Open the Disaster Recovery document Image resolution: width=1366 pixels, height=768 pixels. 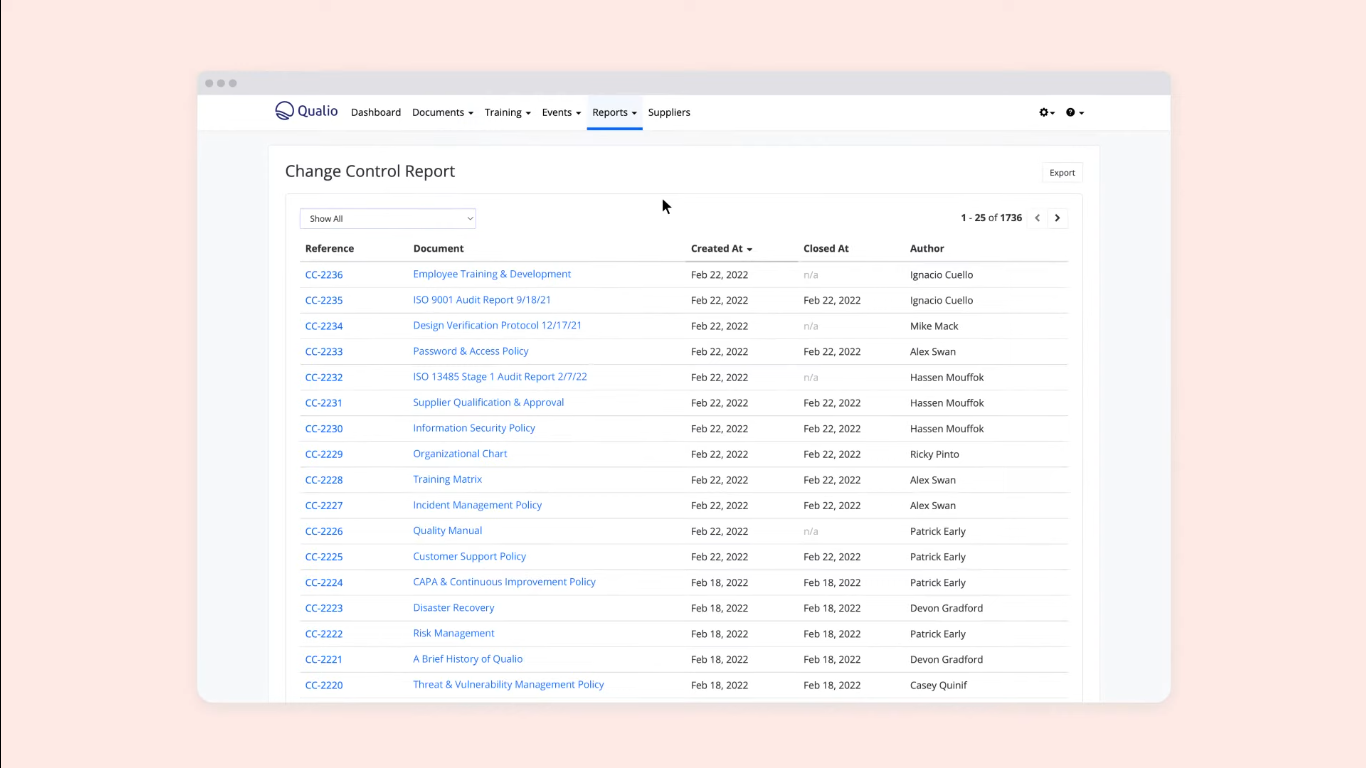pyautogui.click(x=453, y=608)
